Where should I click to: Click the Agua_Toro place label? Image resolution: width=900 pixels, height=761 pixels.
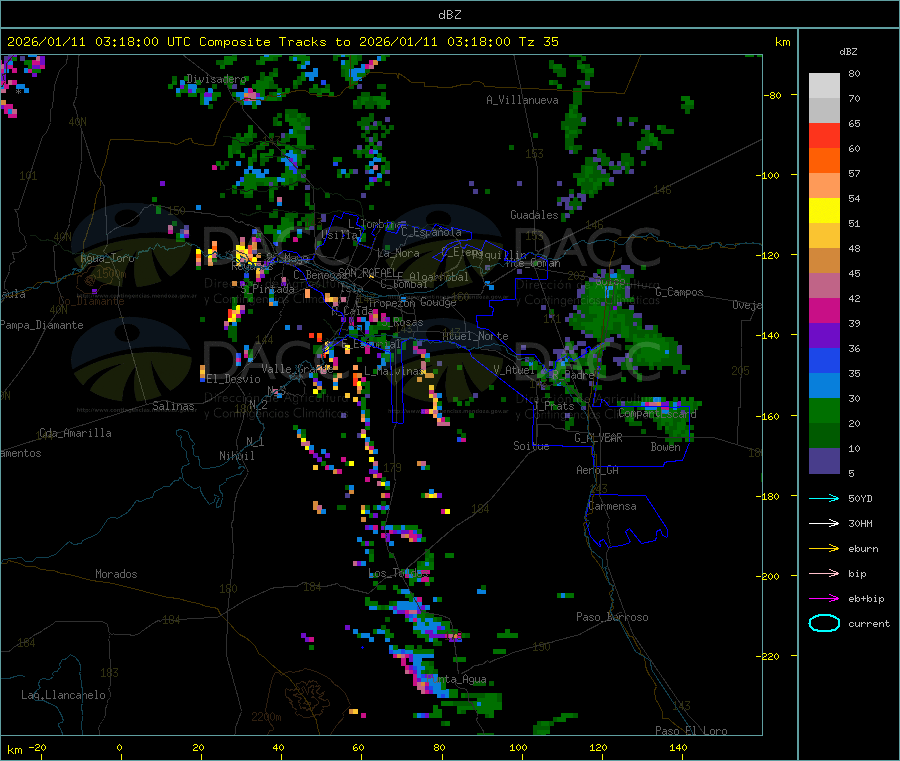point(107,258)
